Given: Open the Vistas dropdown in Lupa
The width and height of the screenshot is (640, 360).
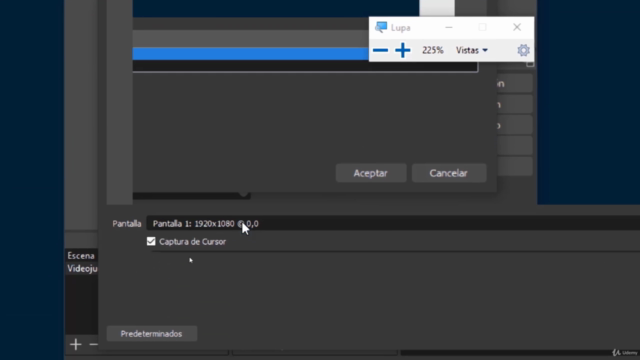Looking at the screenshot, I should [471, 50].
